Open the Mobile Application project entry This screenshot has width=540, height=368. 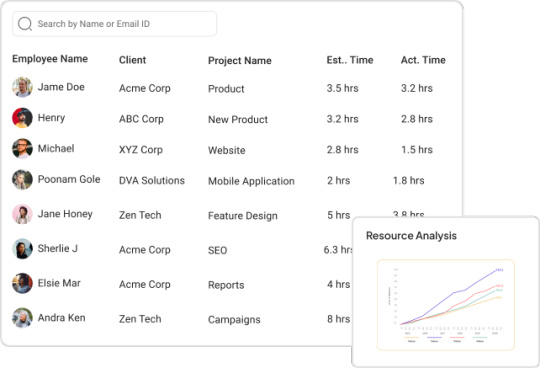(x=251, y=181)
